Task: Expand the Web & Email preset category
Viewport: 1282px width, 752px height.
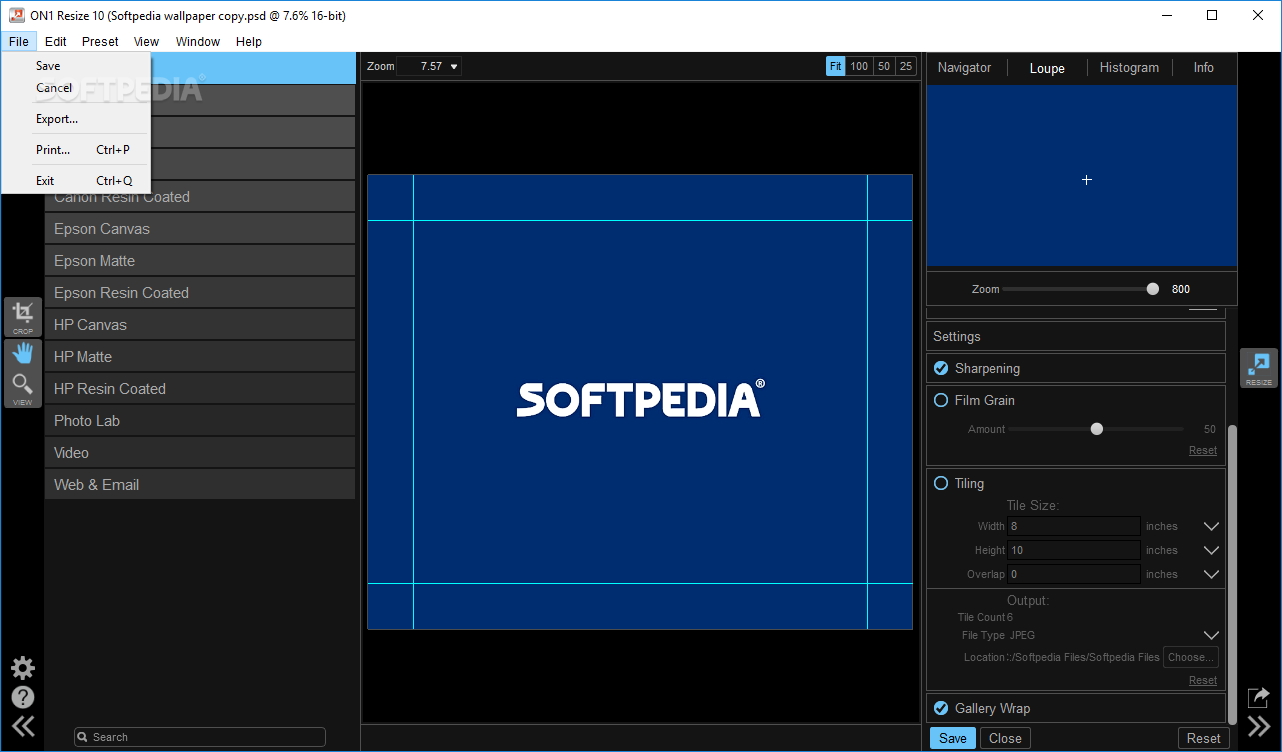Action: click(x=200, y=485)
